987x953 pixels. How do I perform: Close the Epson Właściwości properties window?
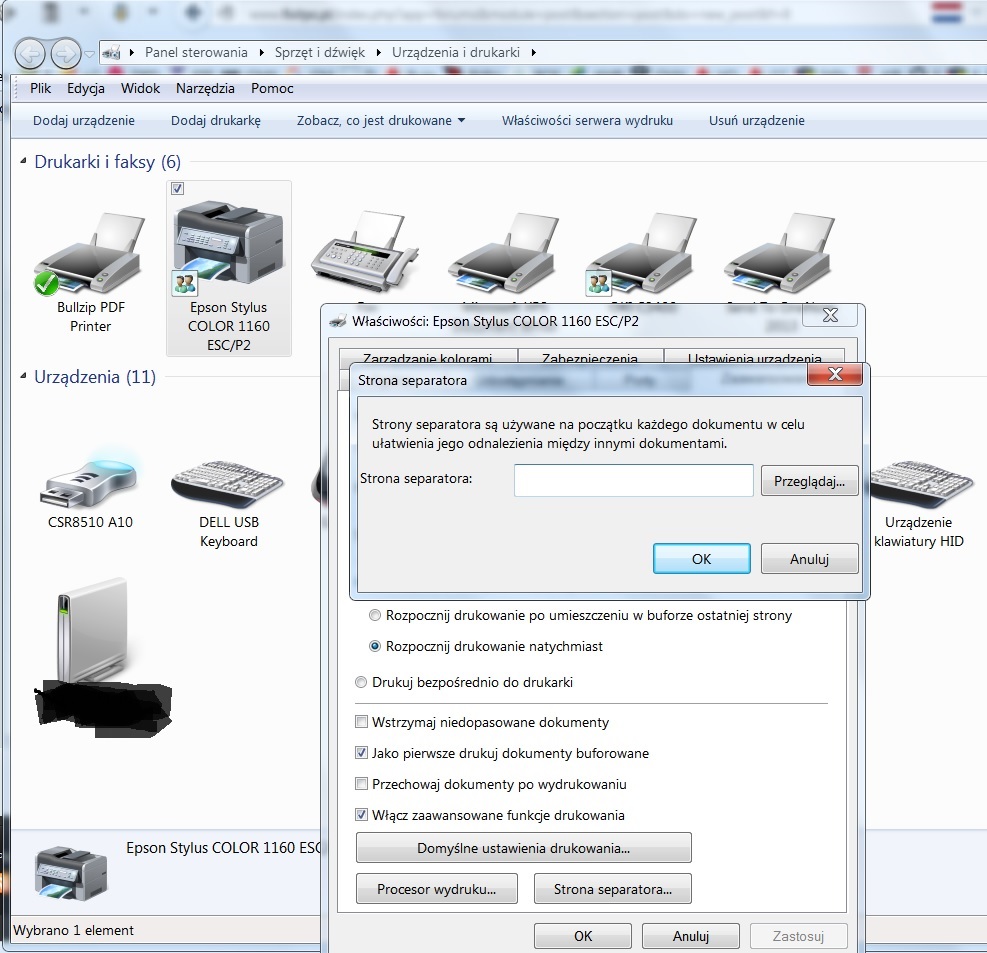click(830, 315)
